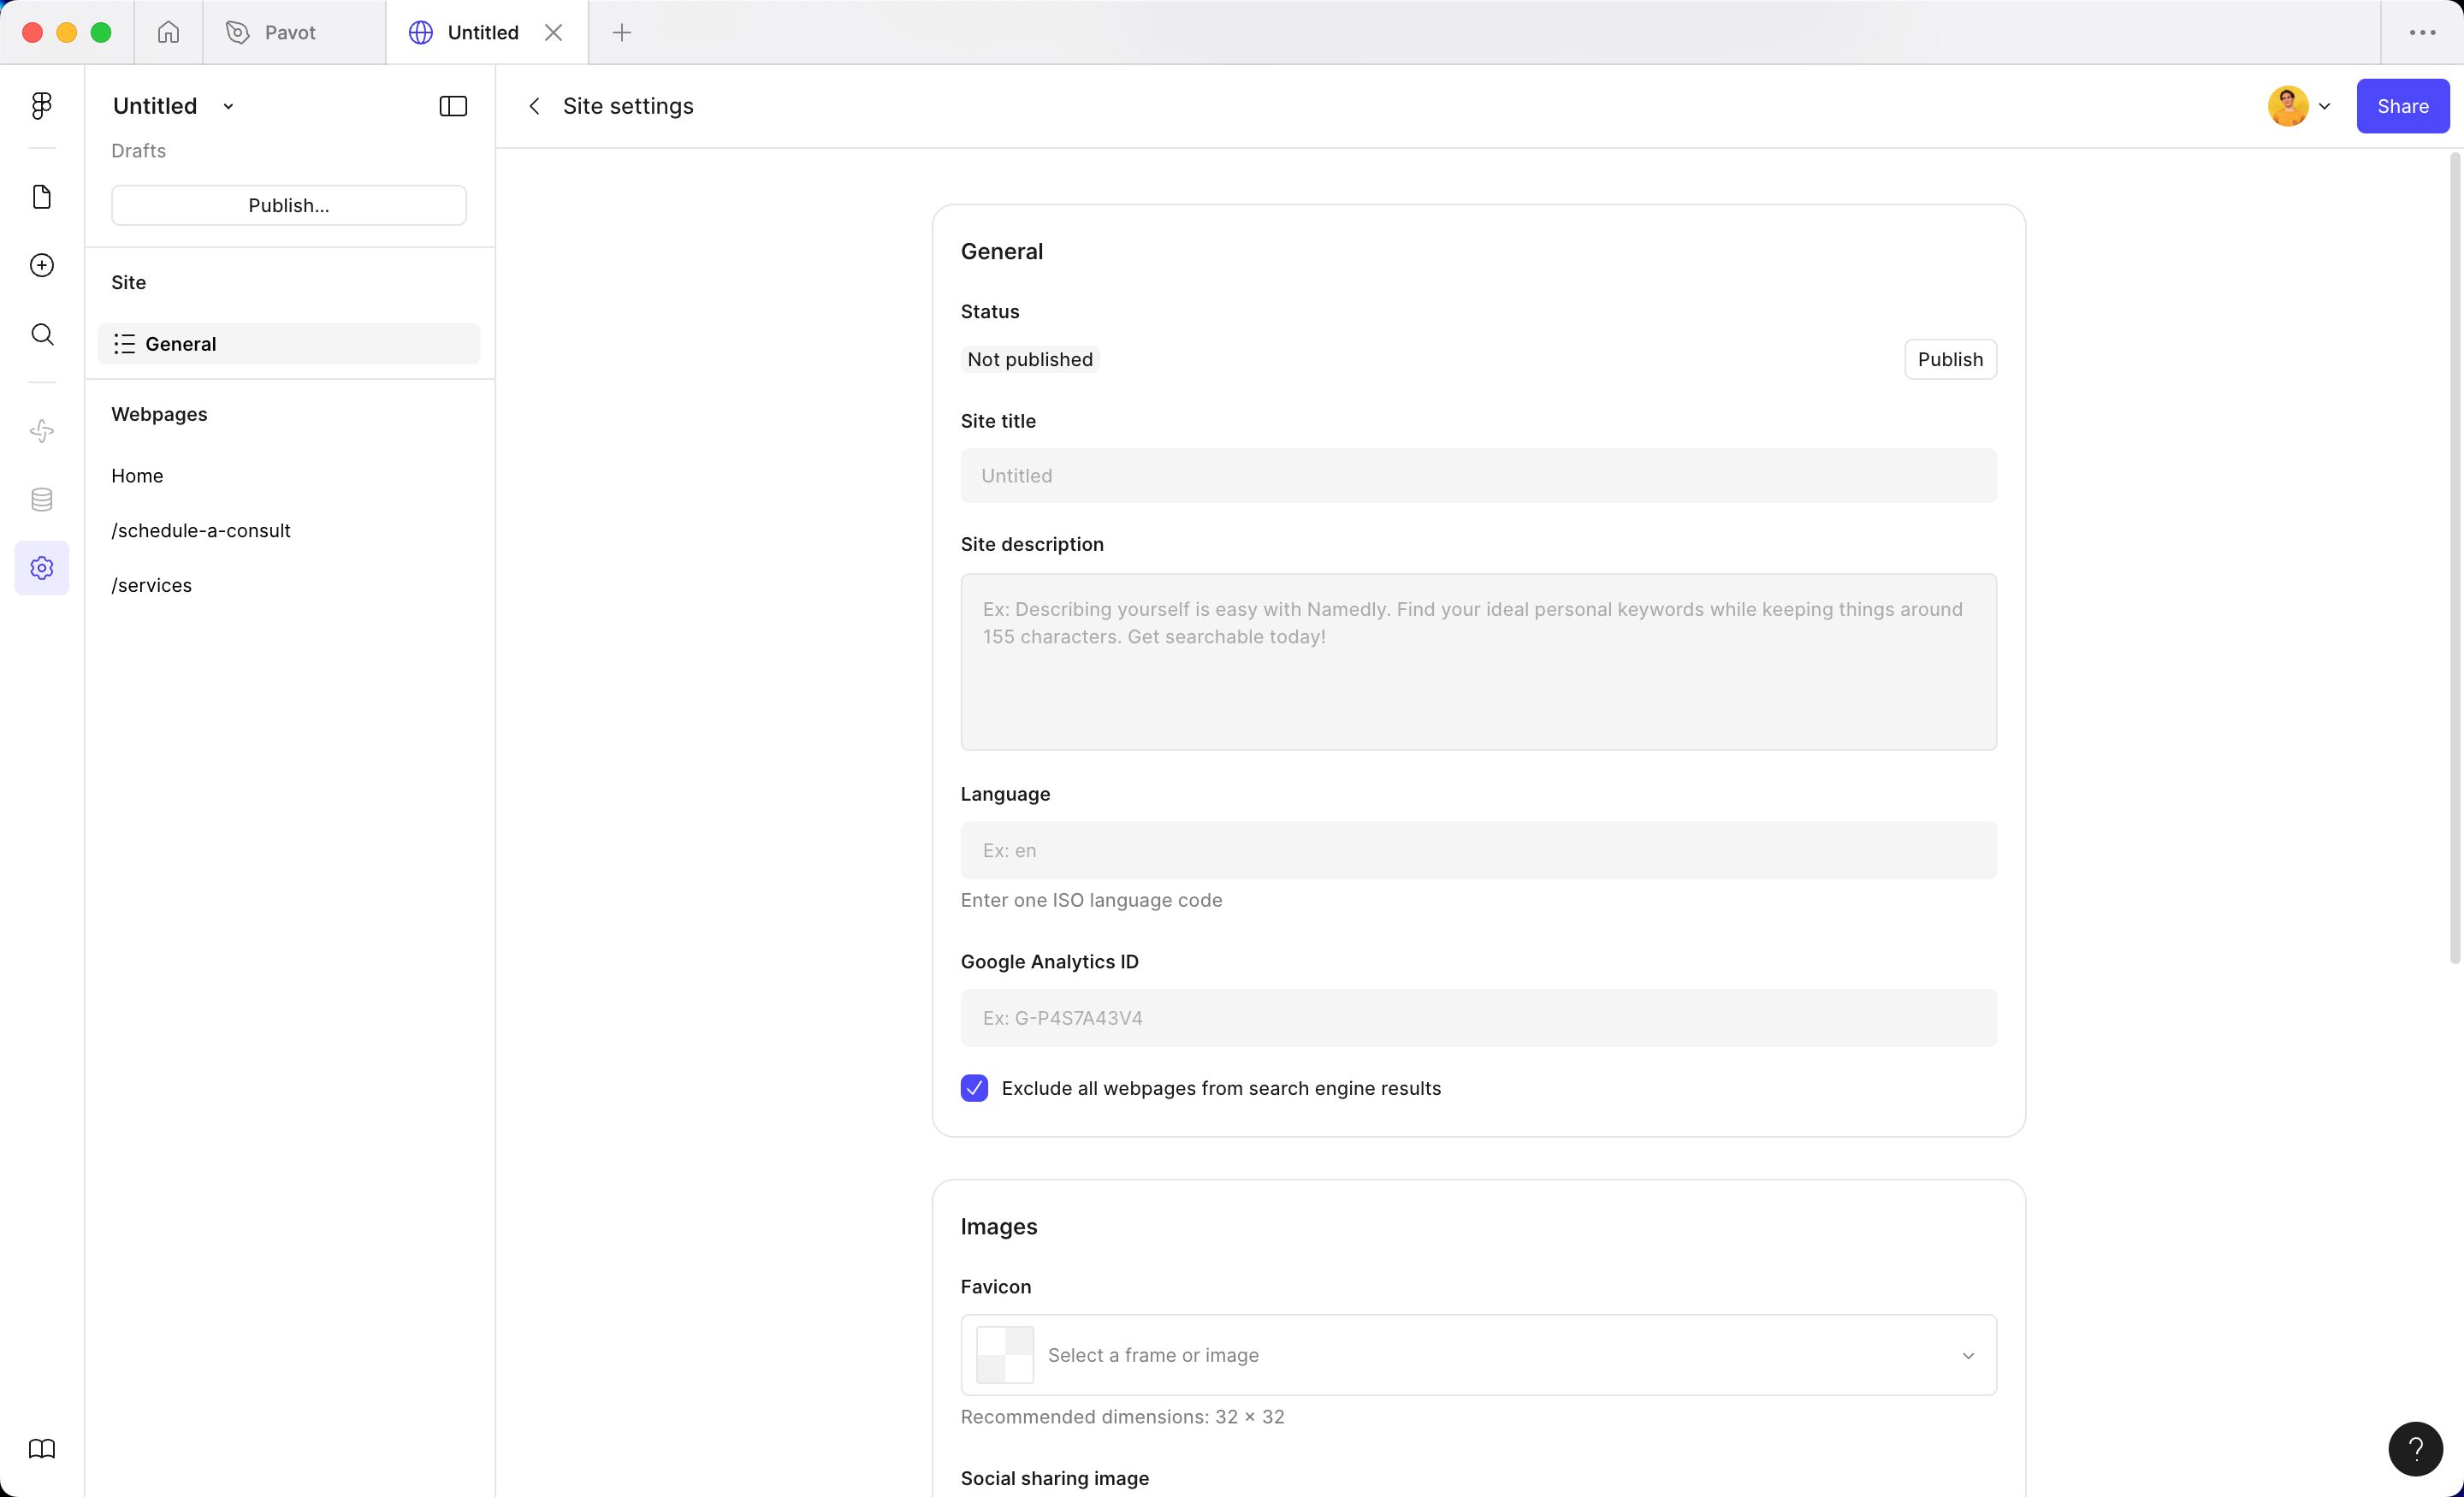Click the Favicon checkerboard thumbnail
Viewport: 2464px width, 1497px height.
point(1004,1355)
